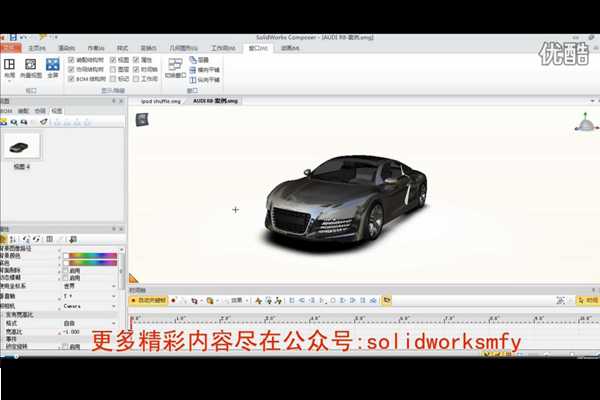Screen dimensions: 600x400
Task: Click the save icon in title bar
Action: tap(13, 37)
